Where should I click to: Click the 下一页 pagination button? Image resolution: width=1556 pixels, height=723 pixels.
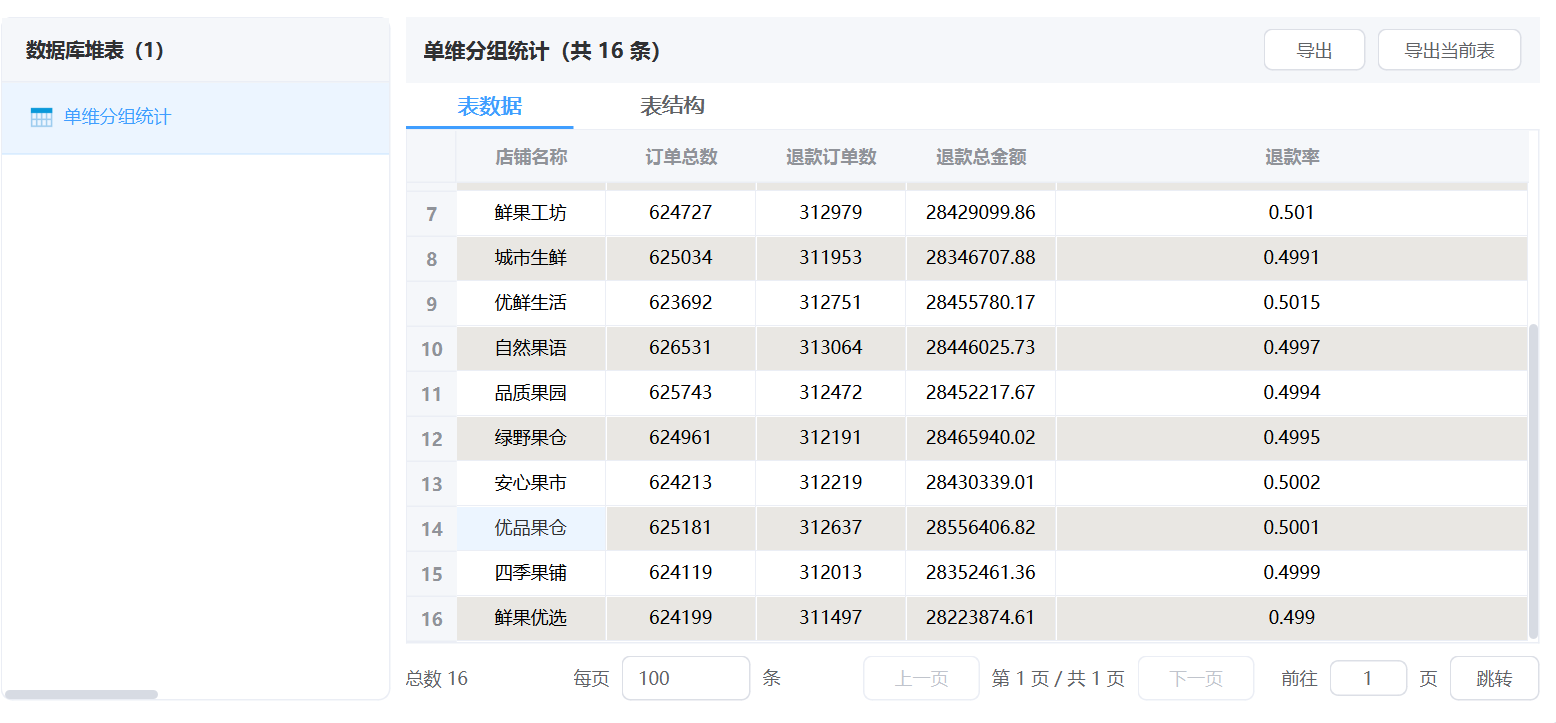pos(1195,678)
